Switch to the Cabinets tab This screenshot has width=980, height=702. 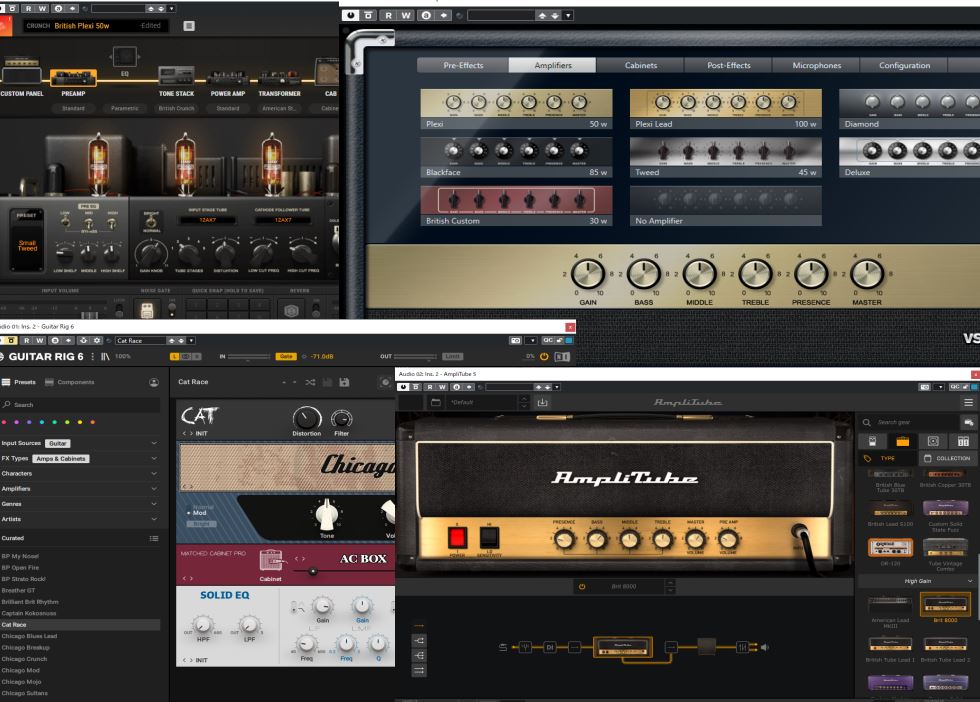click(641, 65)
